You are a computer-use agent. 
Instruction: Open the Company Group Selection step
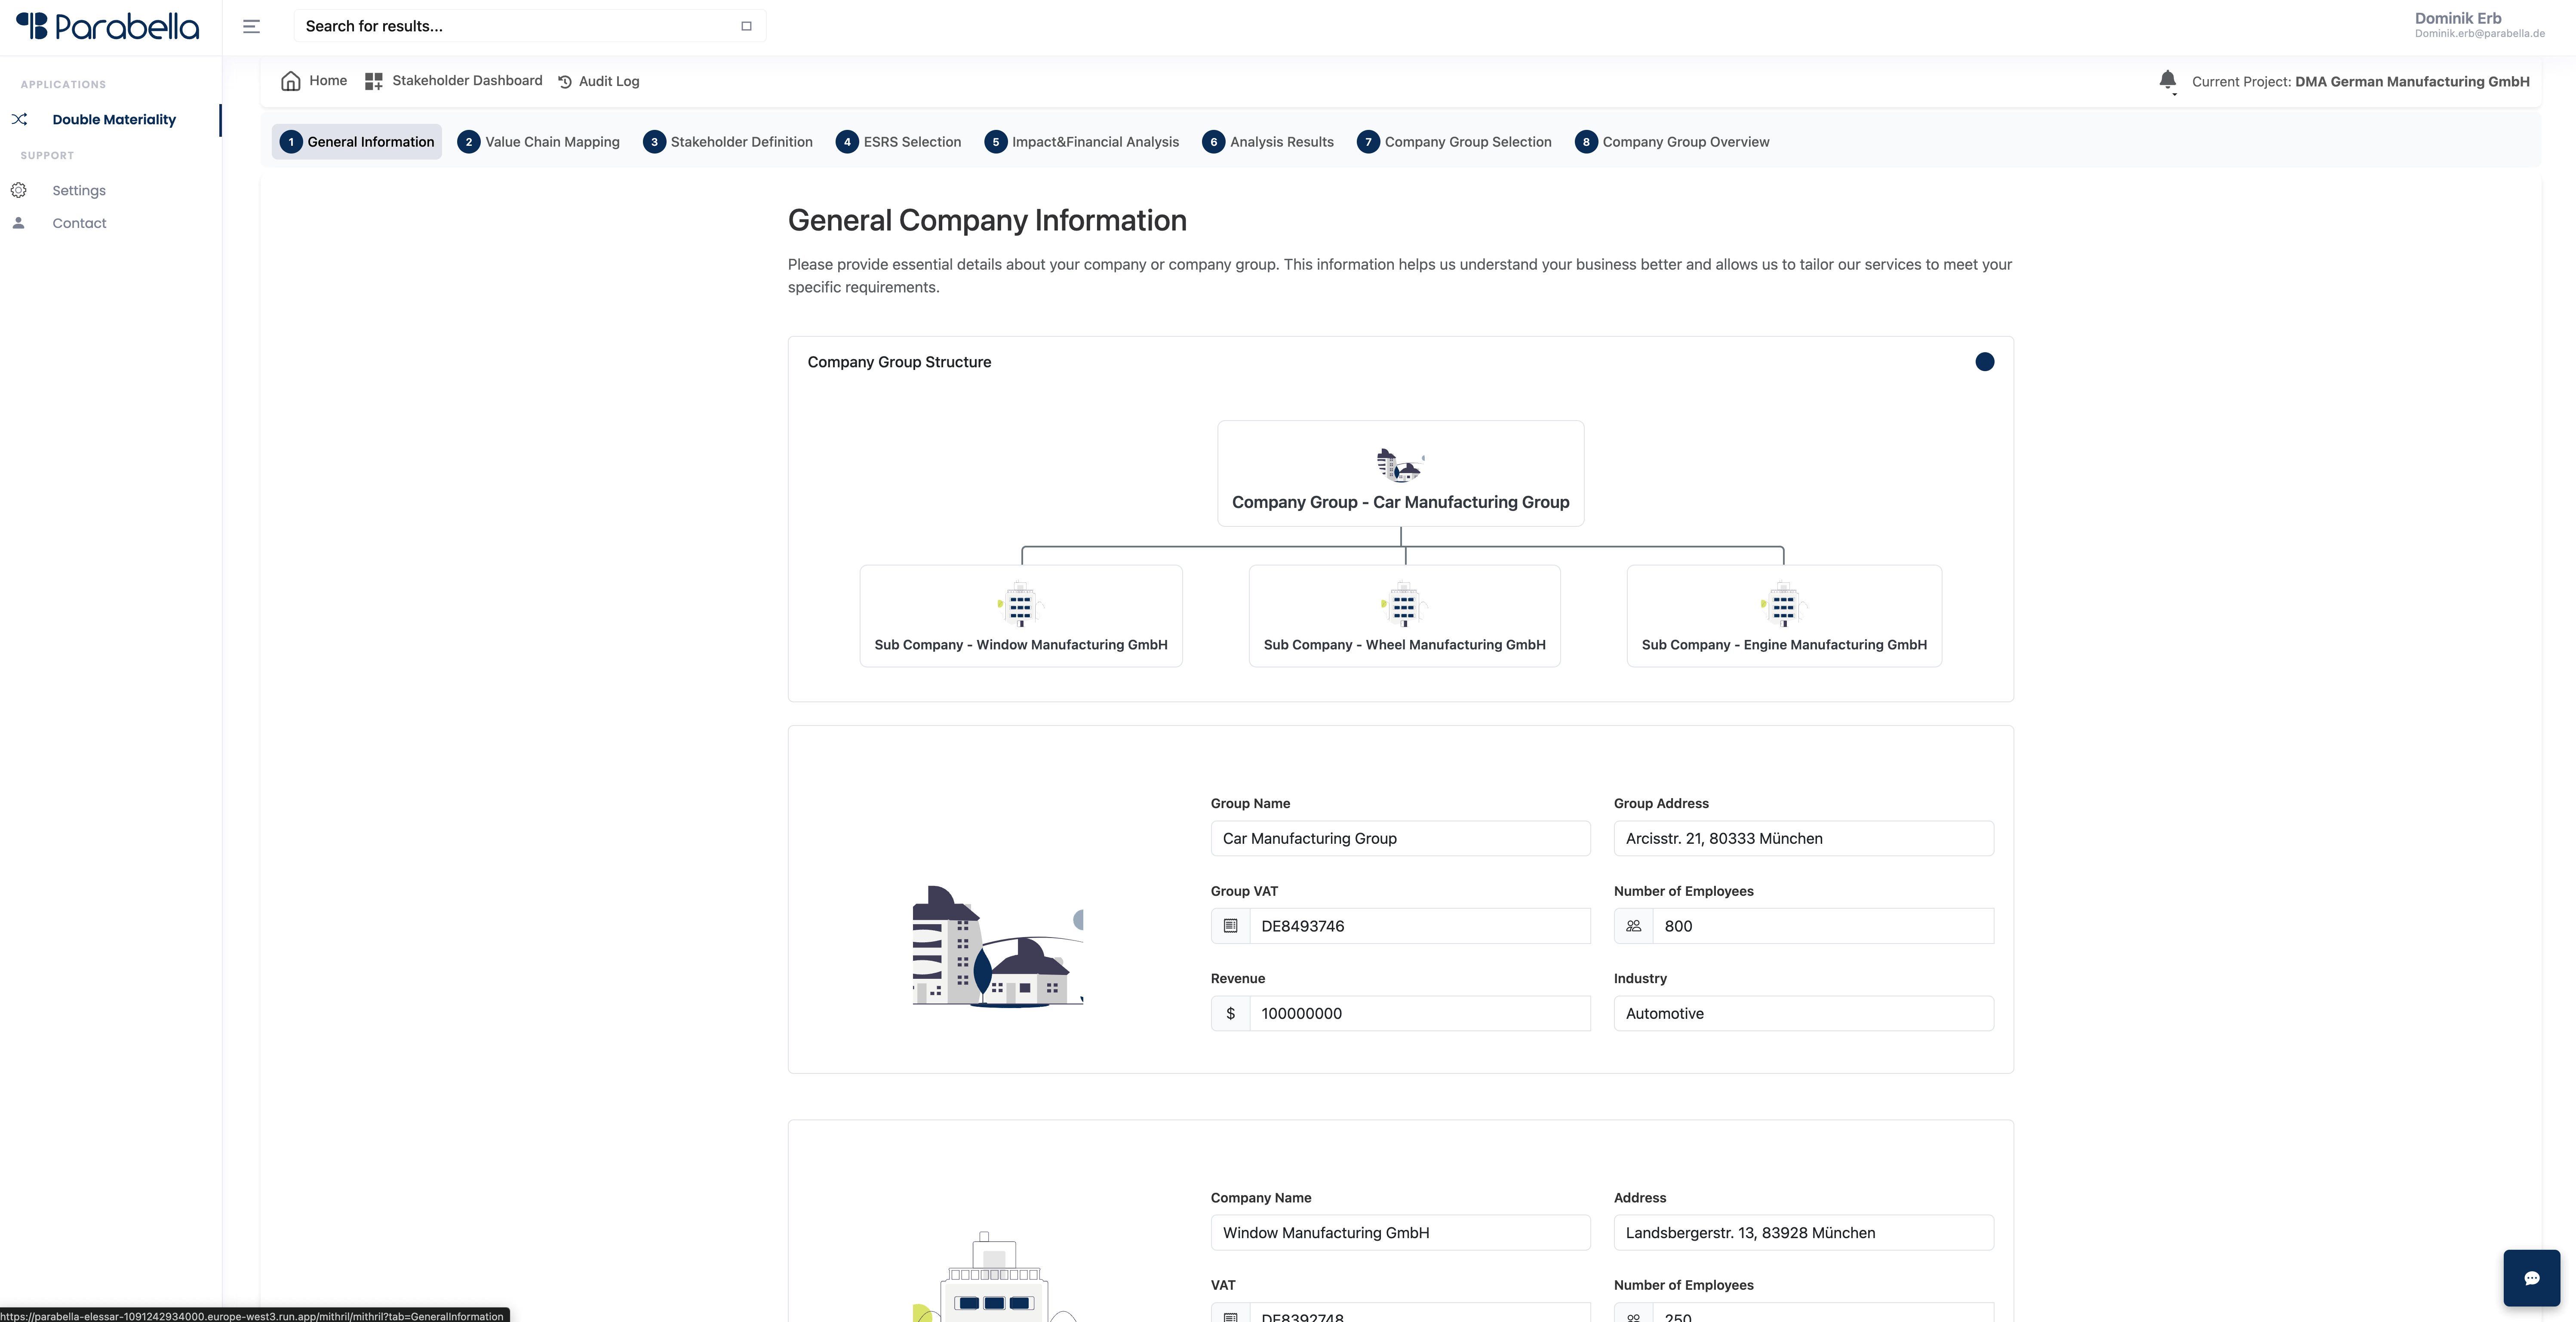(1454, 142)
